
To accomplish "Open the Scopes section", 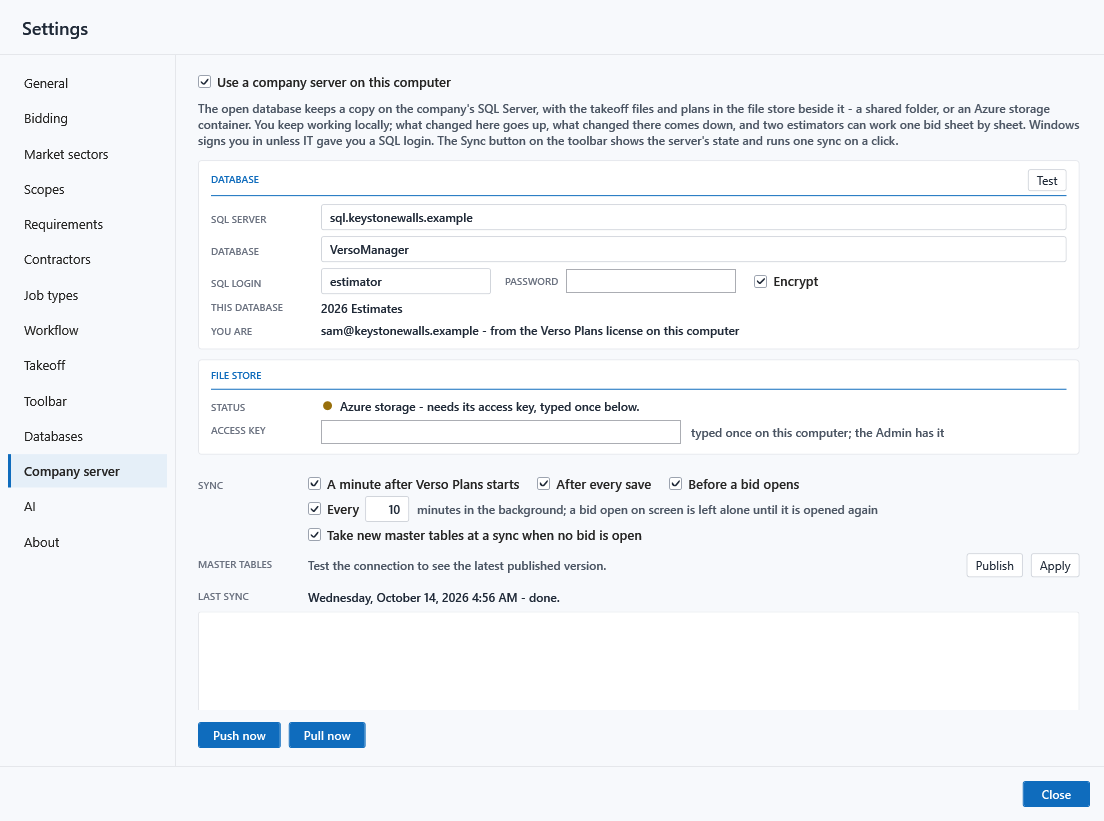I will click(44, 189).
